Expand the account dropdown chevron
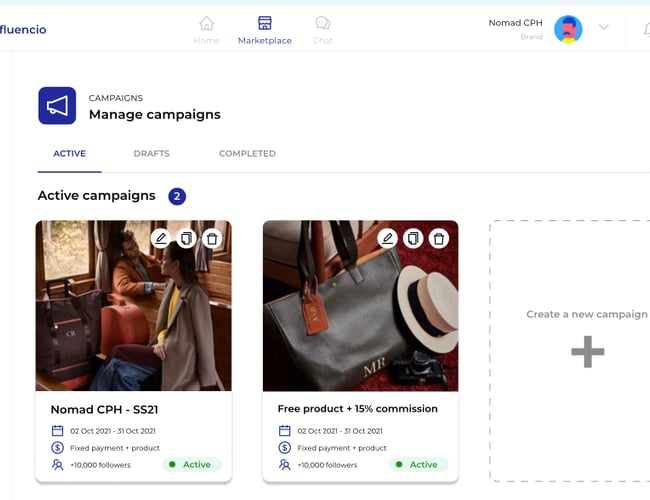Image resolution: width=650 pixels, height=500 pixels. (x=604, y=27)
